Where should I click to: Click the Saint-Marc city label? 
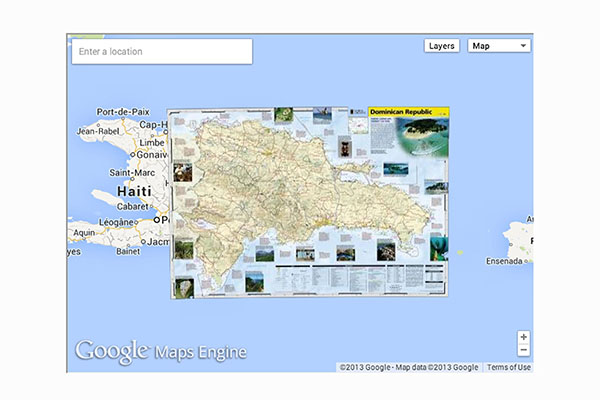pyautogui.click(x=132, y=173)
